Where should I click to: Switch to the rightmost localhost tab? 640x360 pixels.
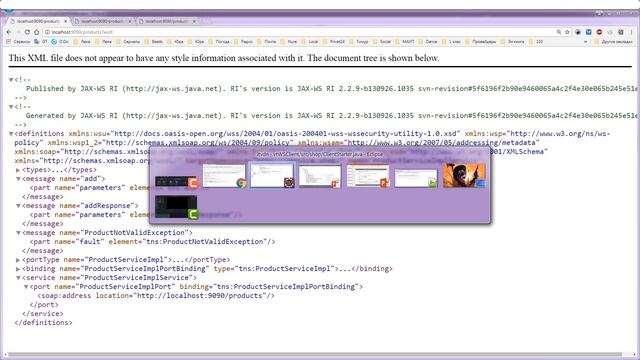pos(168,21)
